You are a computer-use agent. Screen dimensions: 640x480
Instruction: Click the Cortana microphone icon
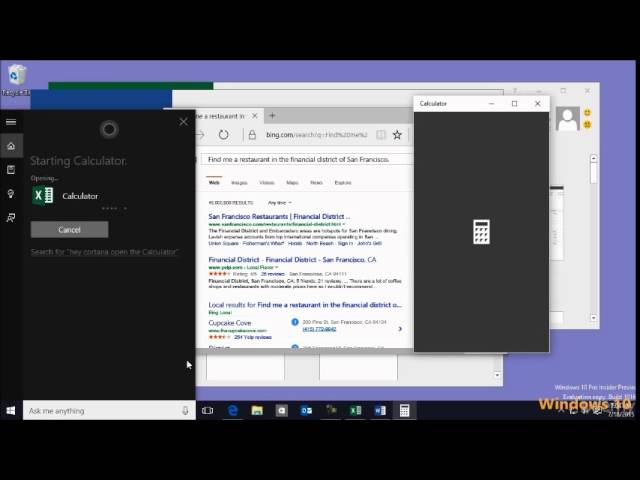(185, 411)
